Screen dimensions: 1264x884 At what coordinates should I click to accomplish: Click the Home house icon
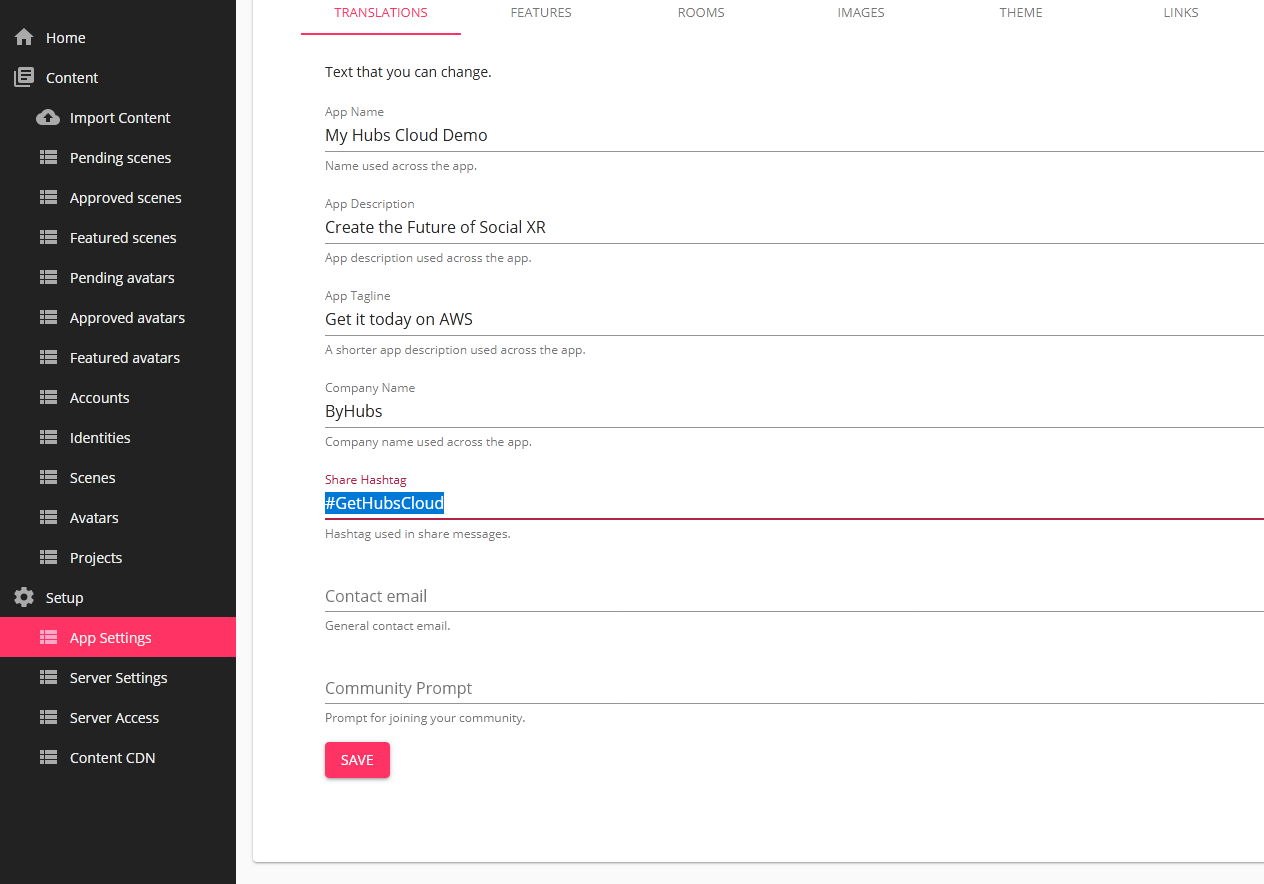click(x=24, y=38)
